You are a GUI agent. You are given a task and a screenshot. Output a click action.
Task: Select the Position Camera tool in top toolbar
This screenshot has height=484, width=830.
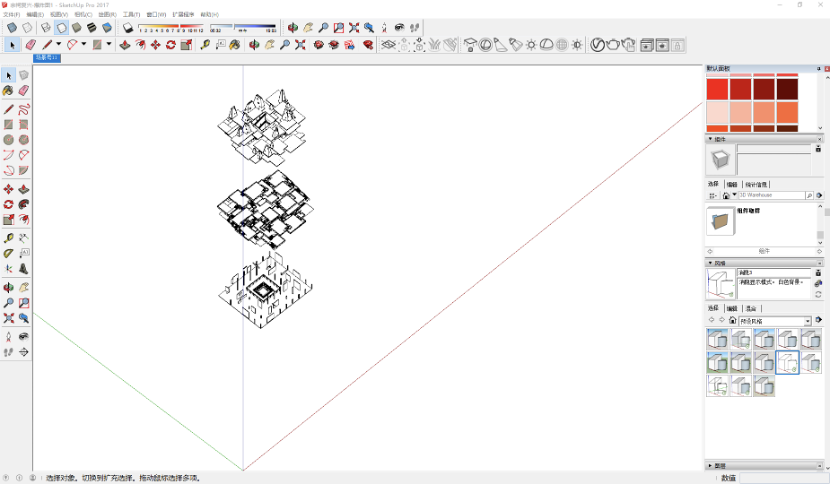click(x=384, y=28)
